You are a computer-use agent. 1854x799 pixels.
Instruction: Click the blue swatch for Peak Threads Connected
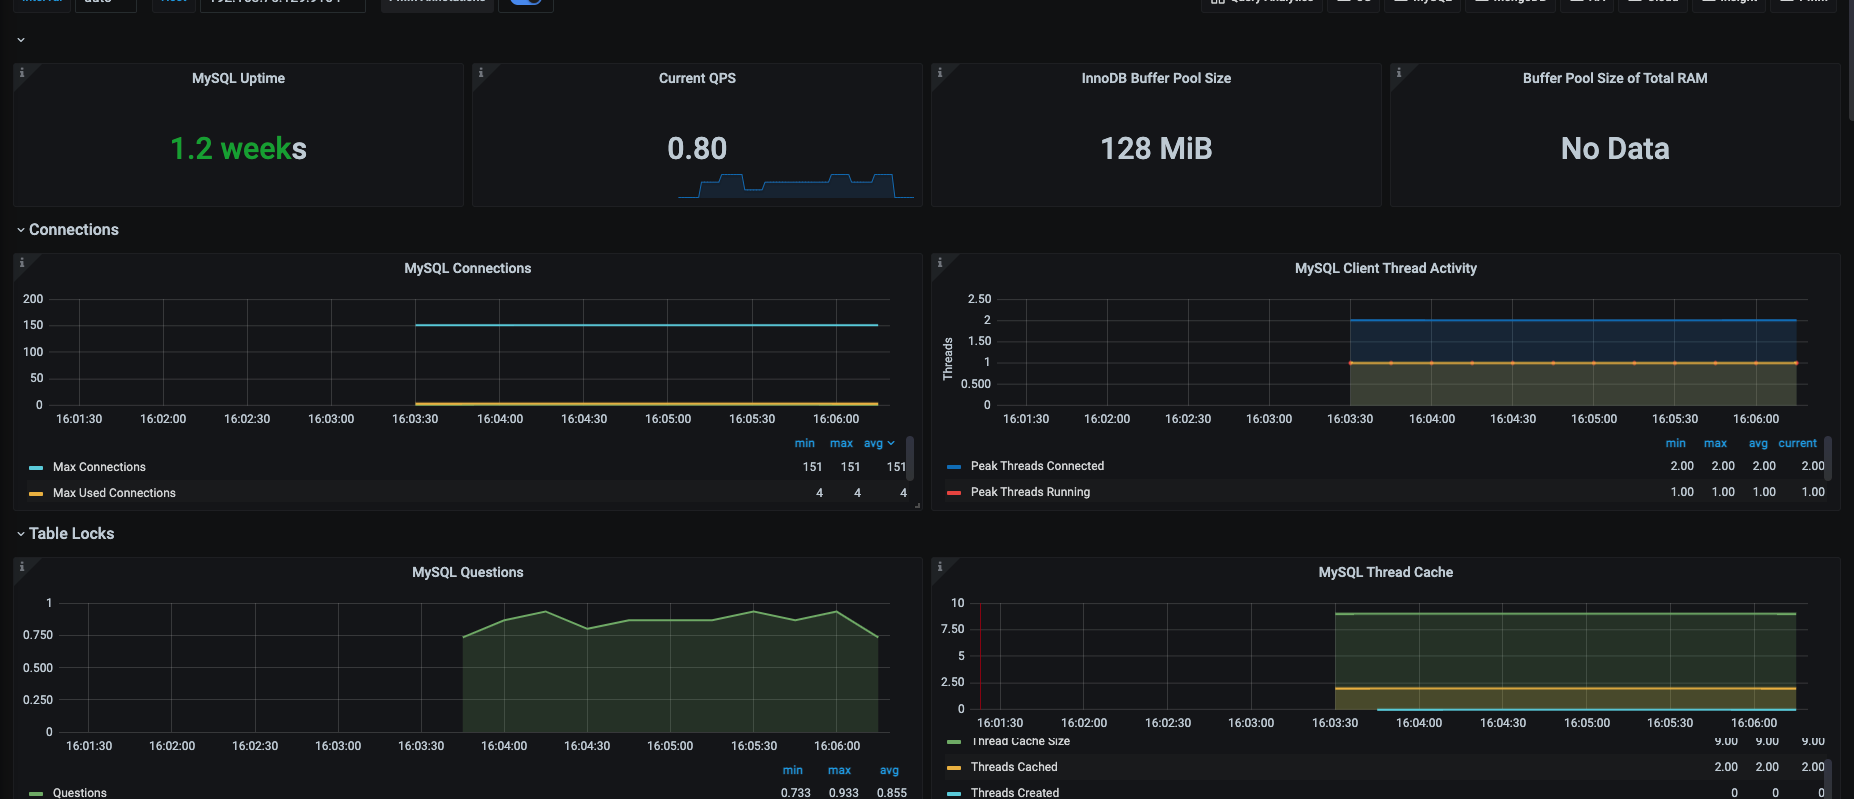(954, 466)
